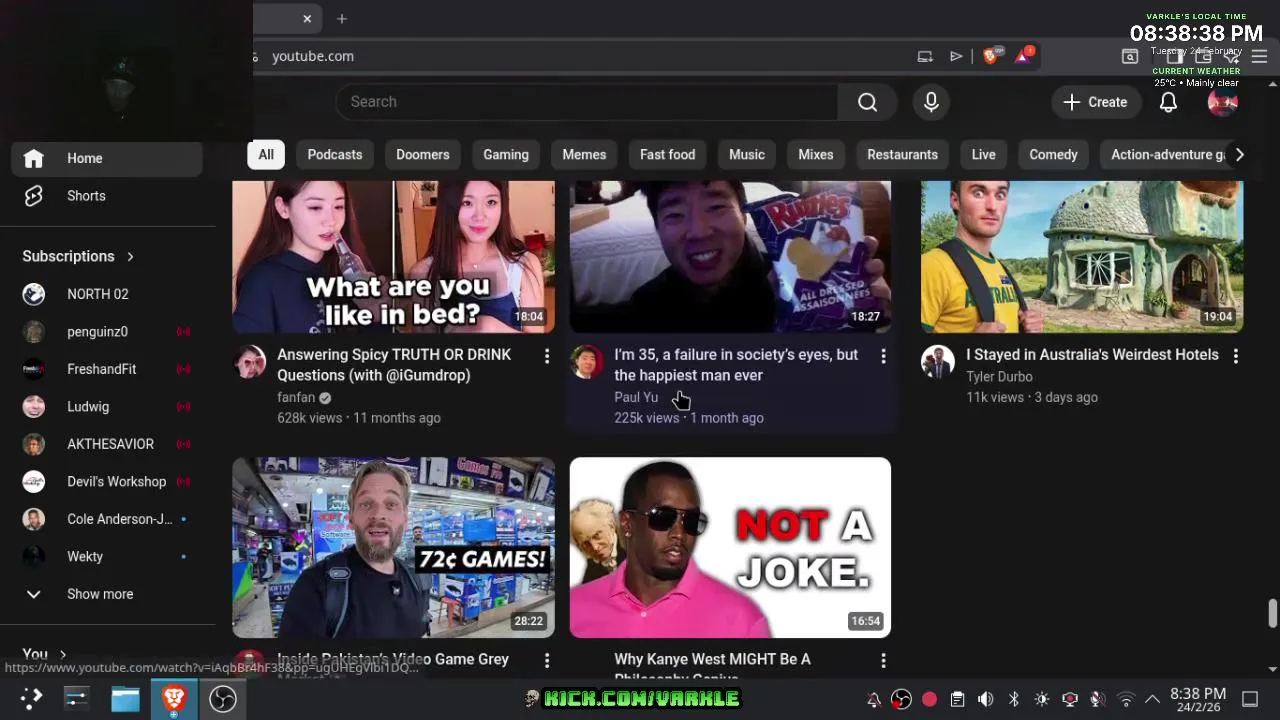
Task: Open Australia's Weirdest Hotels thumbnail
Action: (x=1082, y=257)
